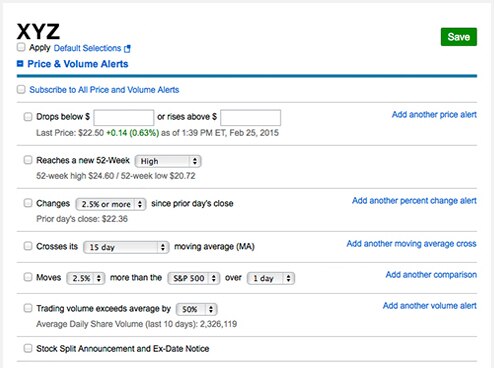Expand the 15 day moving average dropdown

(126, 247)
